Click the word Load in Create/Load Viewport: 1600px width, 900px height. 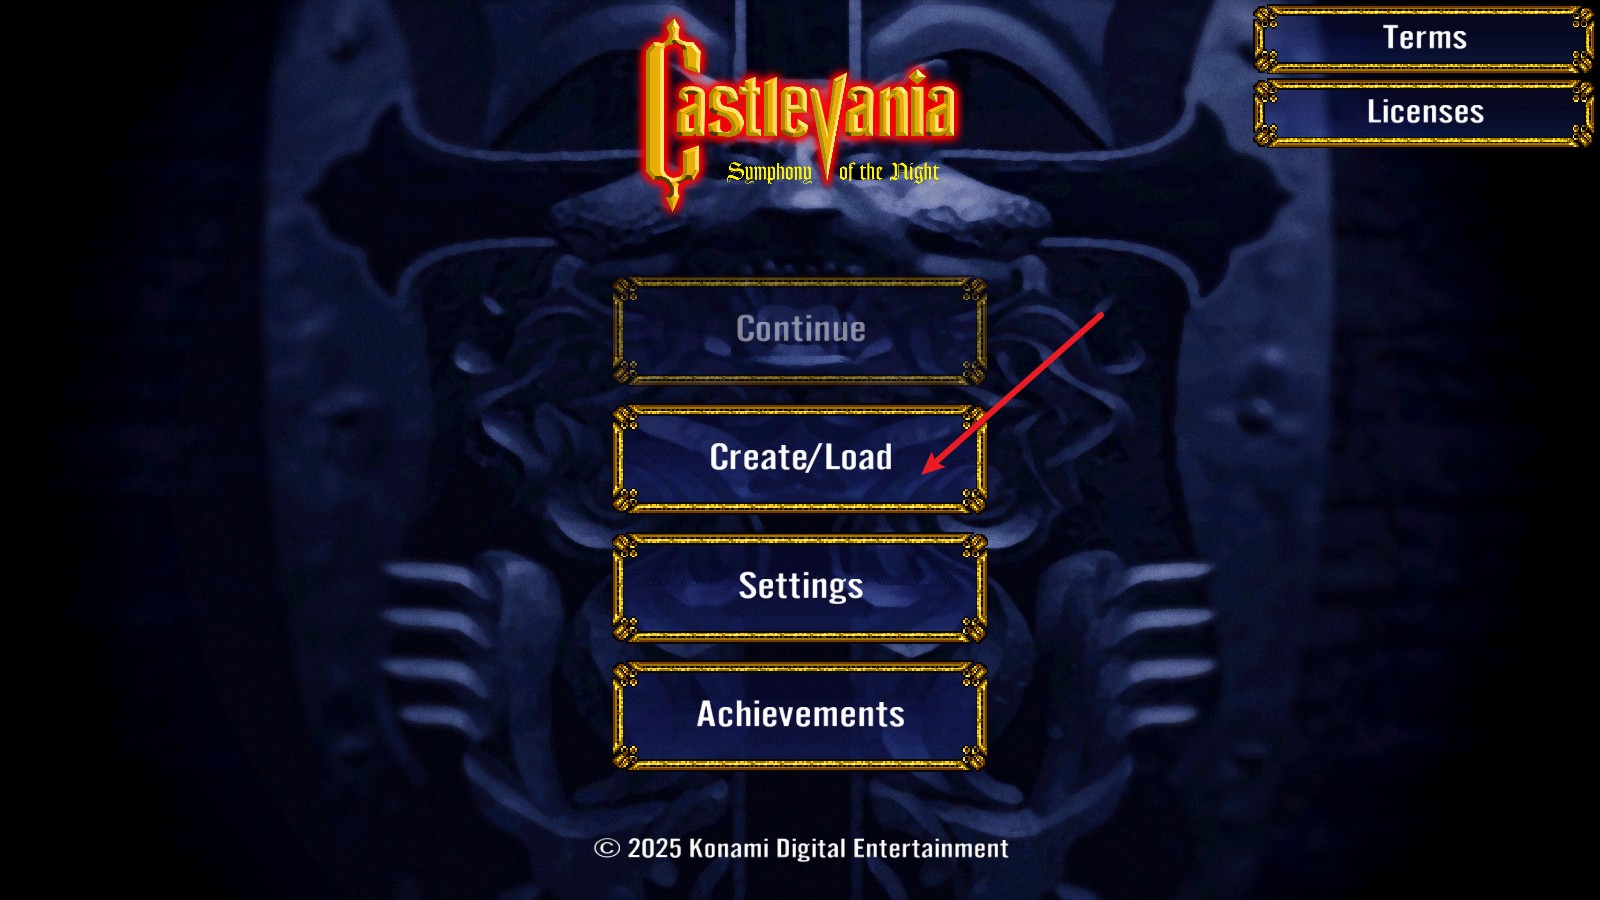pos(858,457)
